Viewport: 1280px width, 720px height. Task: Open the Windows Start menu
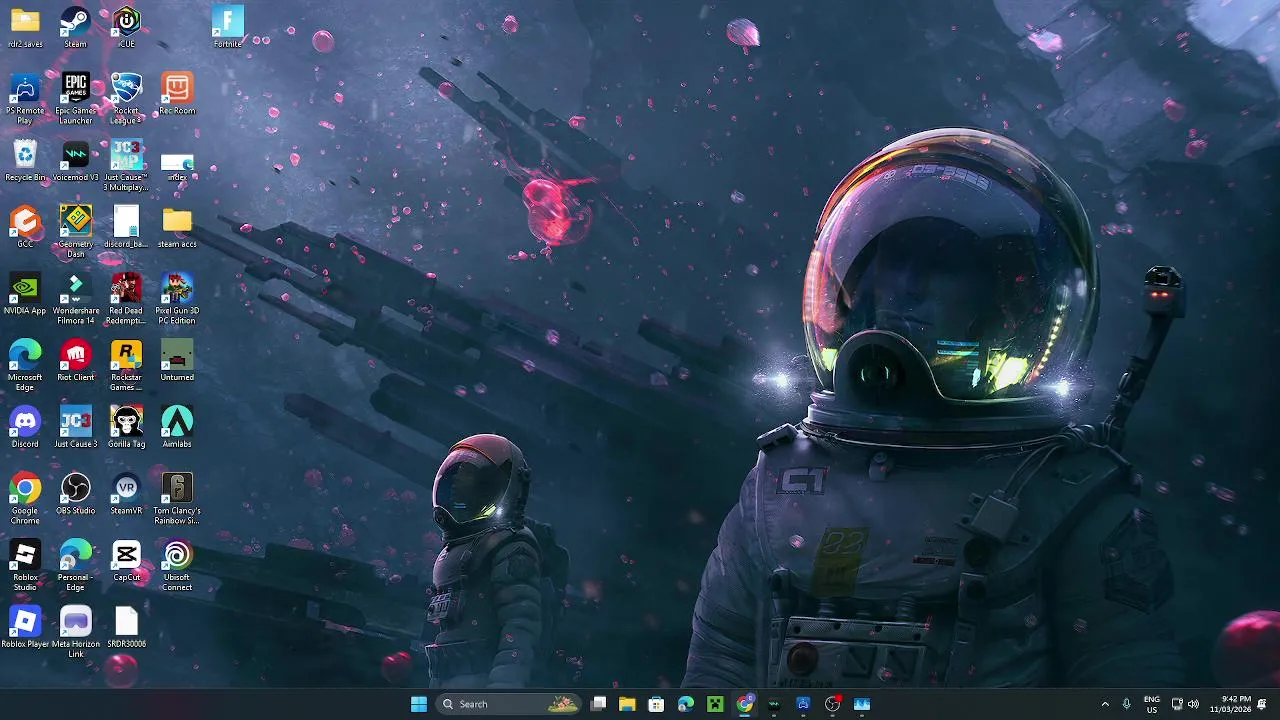419,704
